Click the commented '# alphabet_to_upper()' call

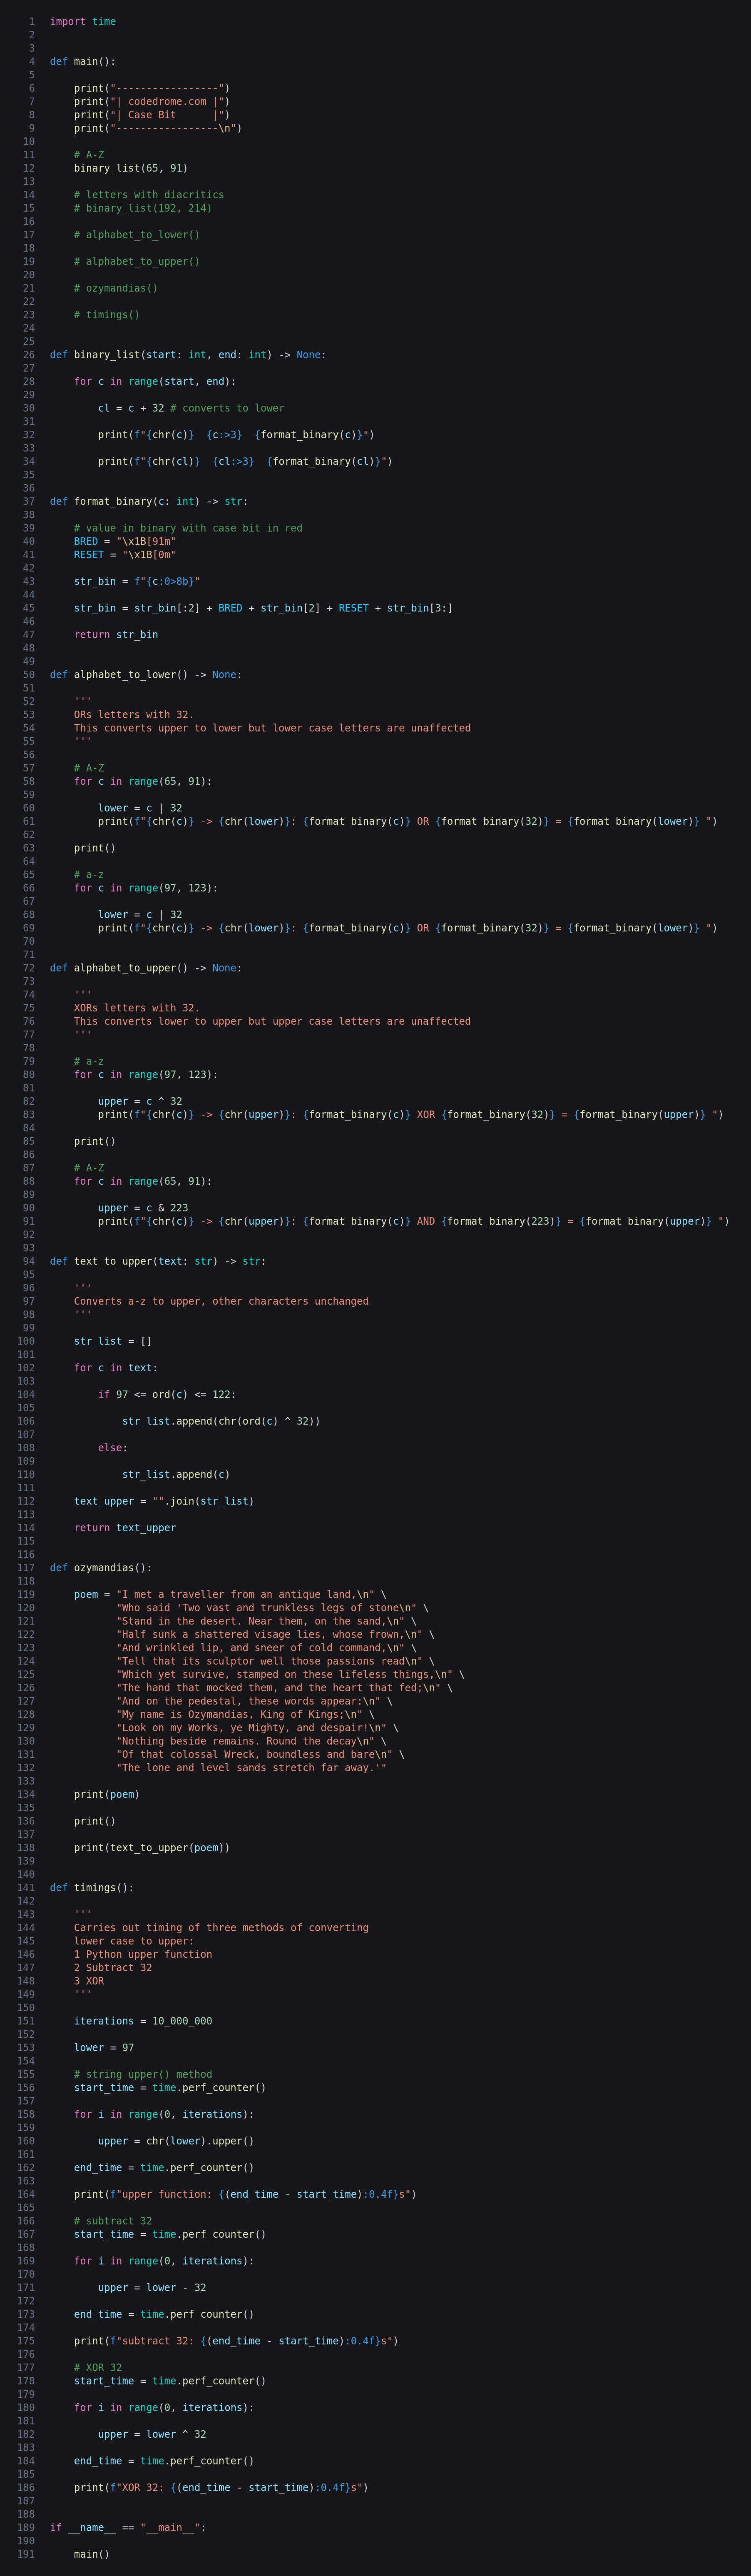[137, 261]
